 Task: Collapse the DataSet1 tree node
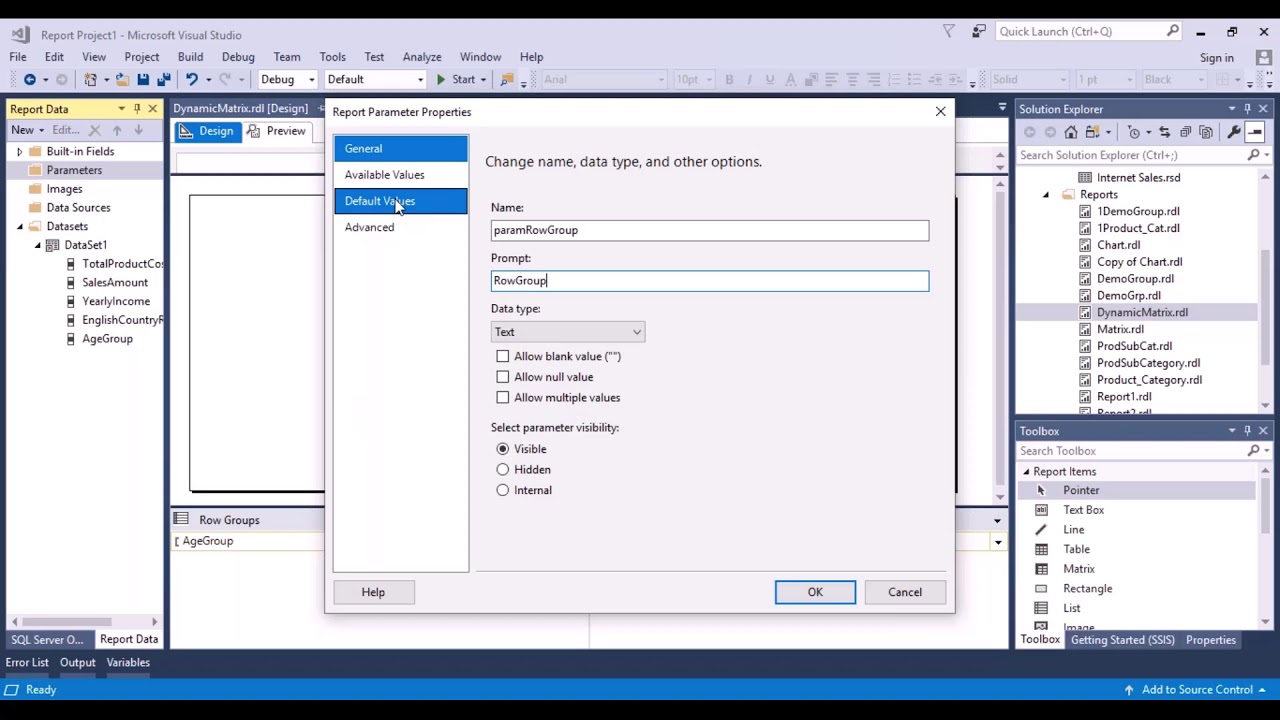tap(38, 245)
